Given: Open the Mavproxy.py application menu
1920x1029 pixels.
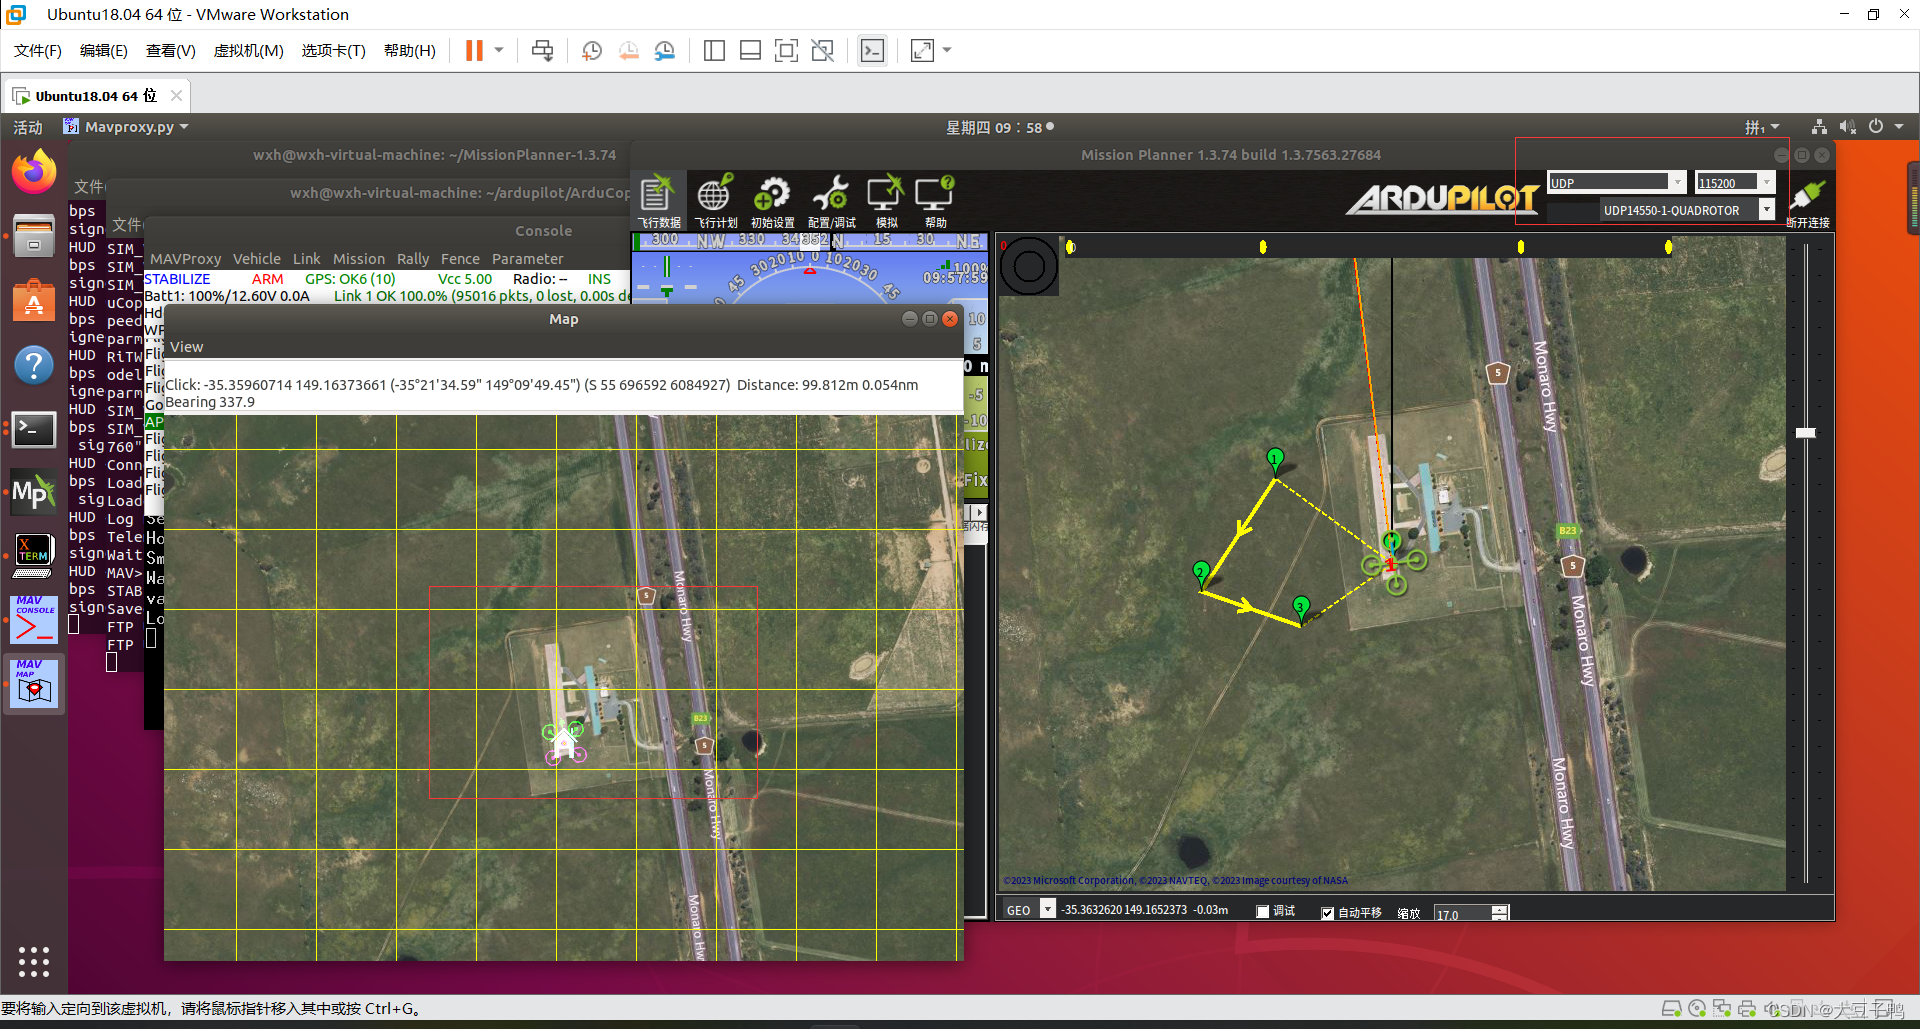Looking at the screenshot, I should point(126,127).
